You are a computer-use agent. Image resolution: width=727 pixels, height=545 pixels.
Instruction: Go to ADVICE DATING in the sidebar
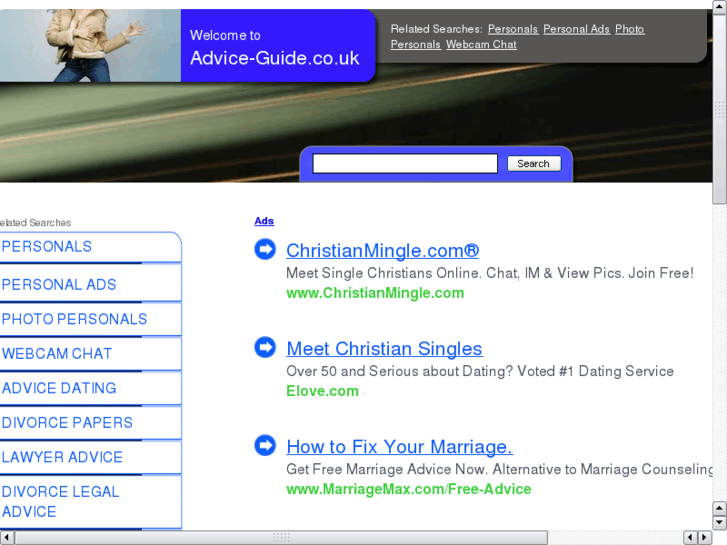pos(90,388)
